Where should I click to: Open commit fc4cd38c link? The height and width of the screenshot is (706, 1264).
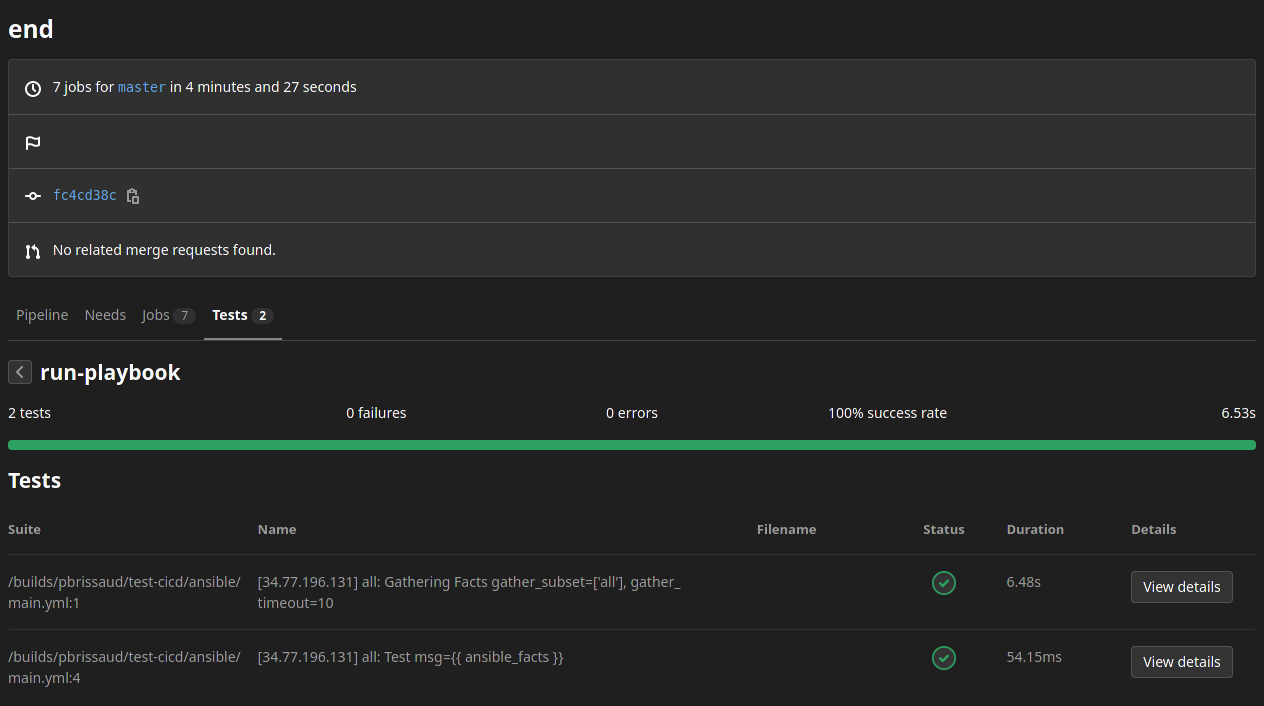click(85, 195)
